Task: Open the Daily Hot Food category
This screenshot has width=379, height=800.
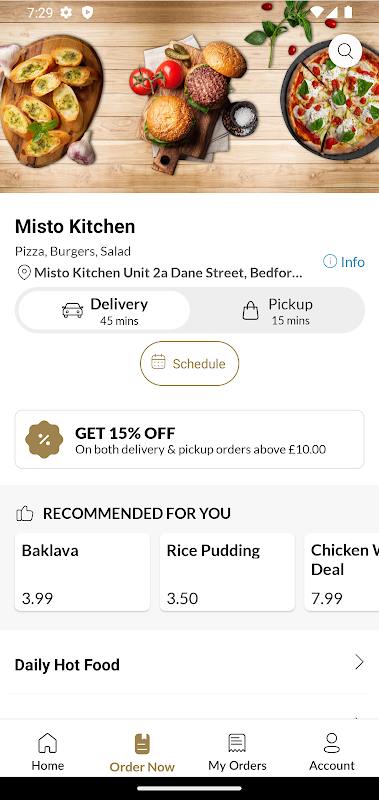Action: pyautogui.click(x=189, y=664)
